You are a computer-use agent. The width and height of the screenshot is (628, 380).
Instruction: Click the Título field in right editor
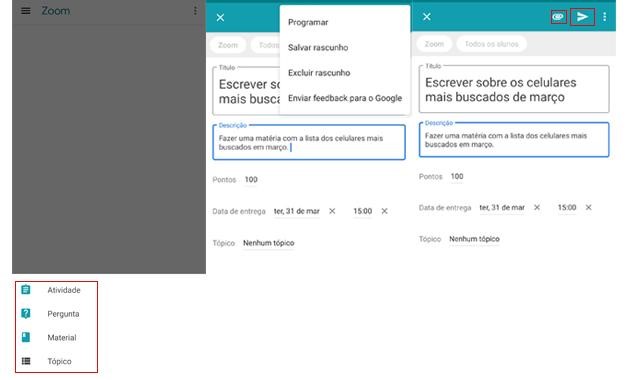[514, 89]
